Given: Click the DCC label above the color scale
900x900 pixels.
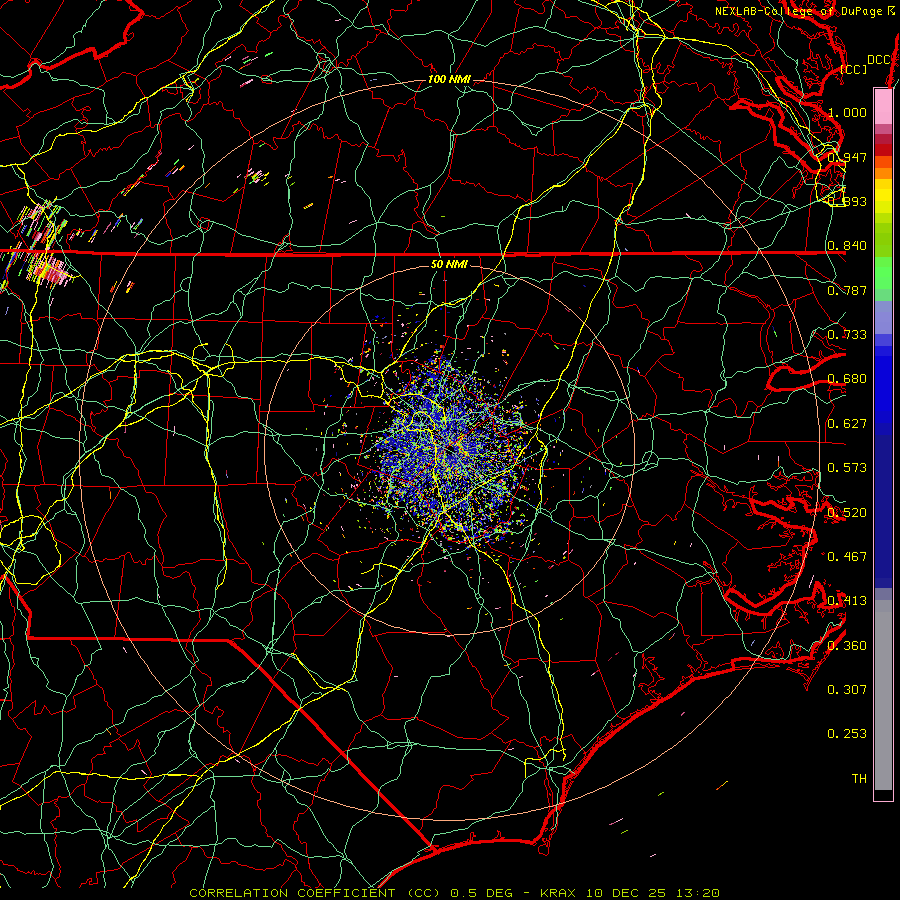Looking at the screenshot, I should 878,59.
